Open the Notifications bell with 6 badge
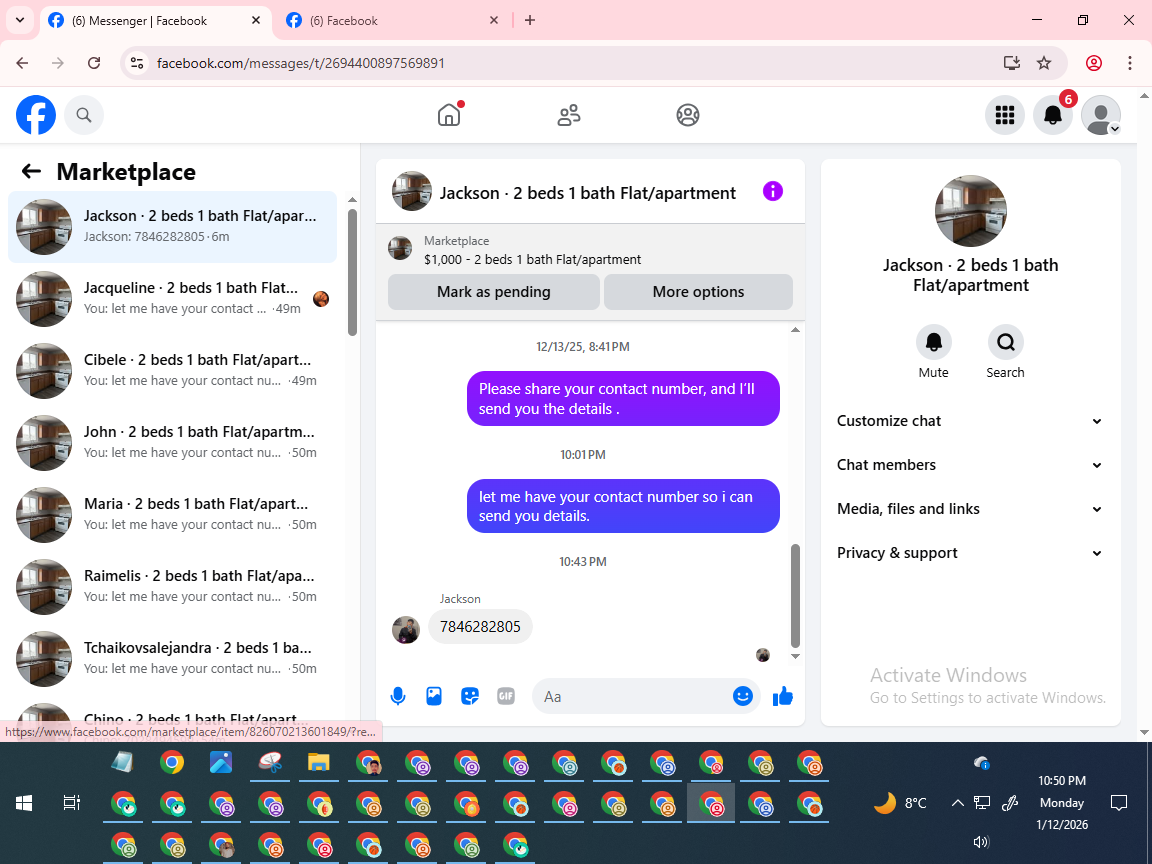1152x864 pixels. pyautogui.click(x=1053, y=115)
